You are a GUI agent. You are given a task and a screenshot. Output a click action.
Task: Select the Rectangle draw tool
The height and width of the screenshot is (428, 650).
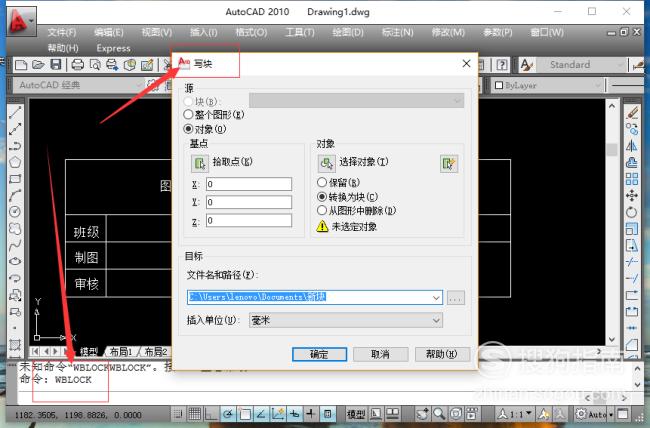15,179
